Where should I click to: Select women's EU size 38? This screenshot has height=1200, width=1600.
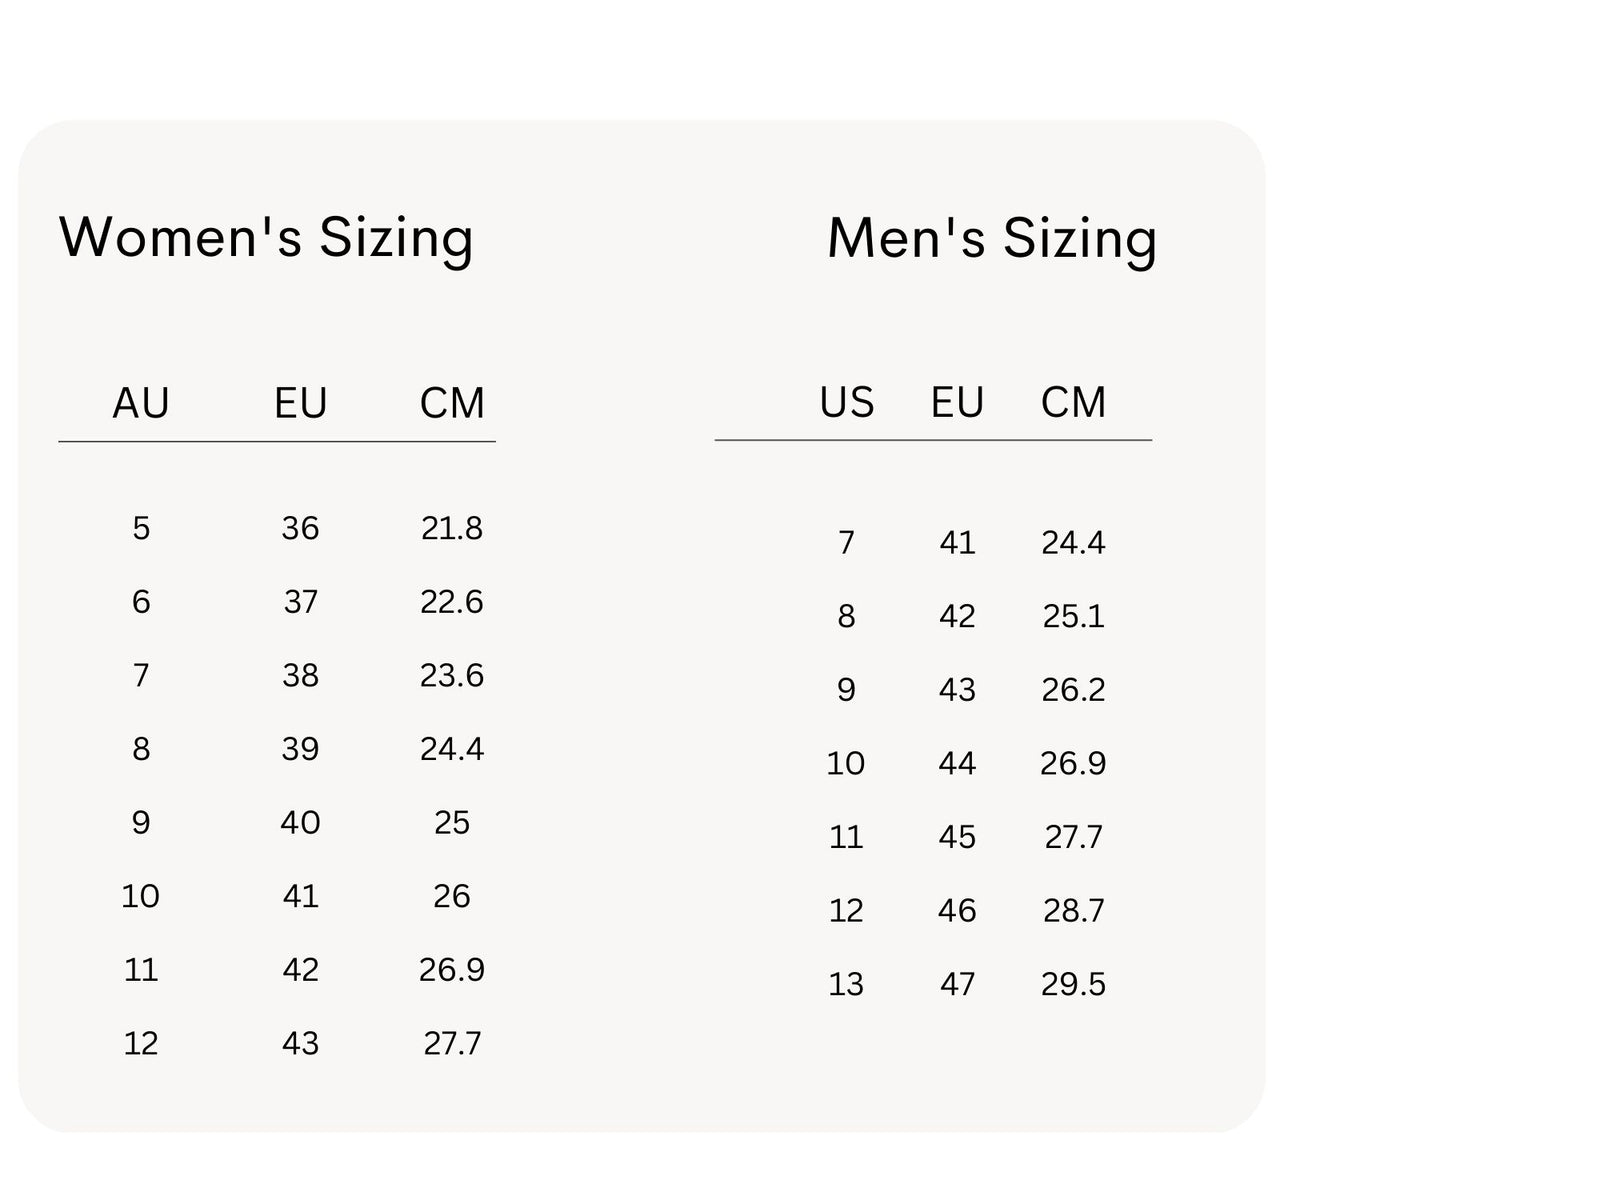click(300, 675)
